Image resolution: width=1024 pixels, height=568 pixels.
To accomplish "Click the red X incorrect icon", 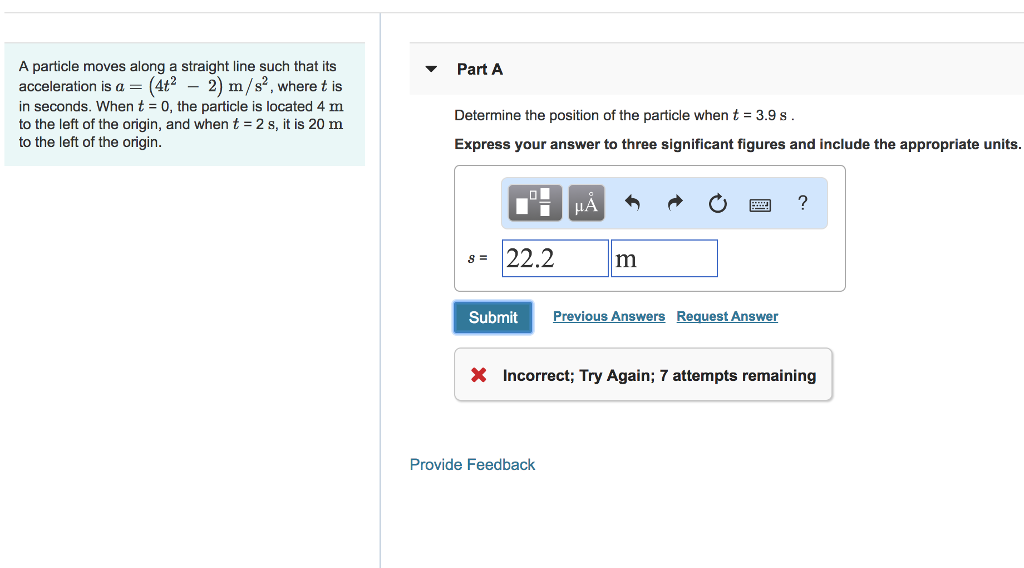I will pyautogui.click(x=479, y=375).
